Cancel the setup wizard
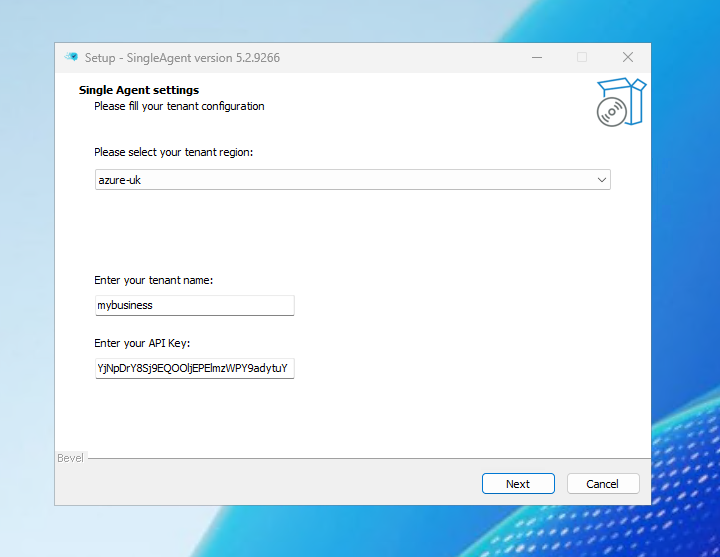 (602, 484)
